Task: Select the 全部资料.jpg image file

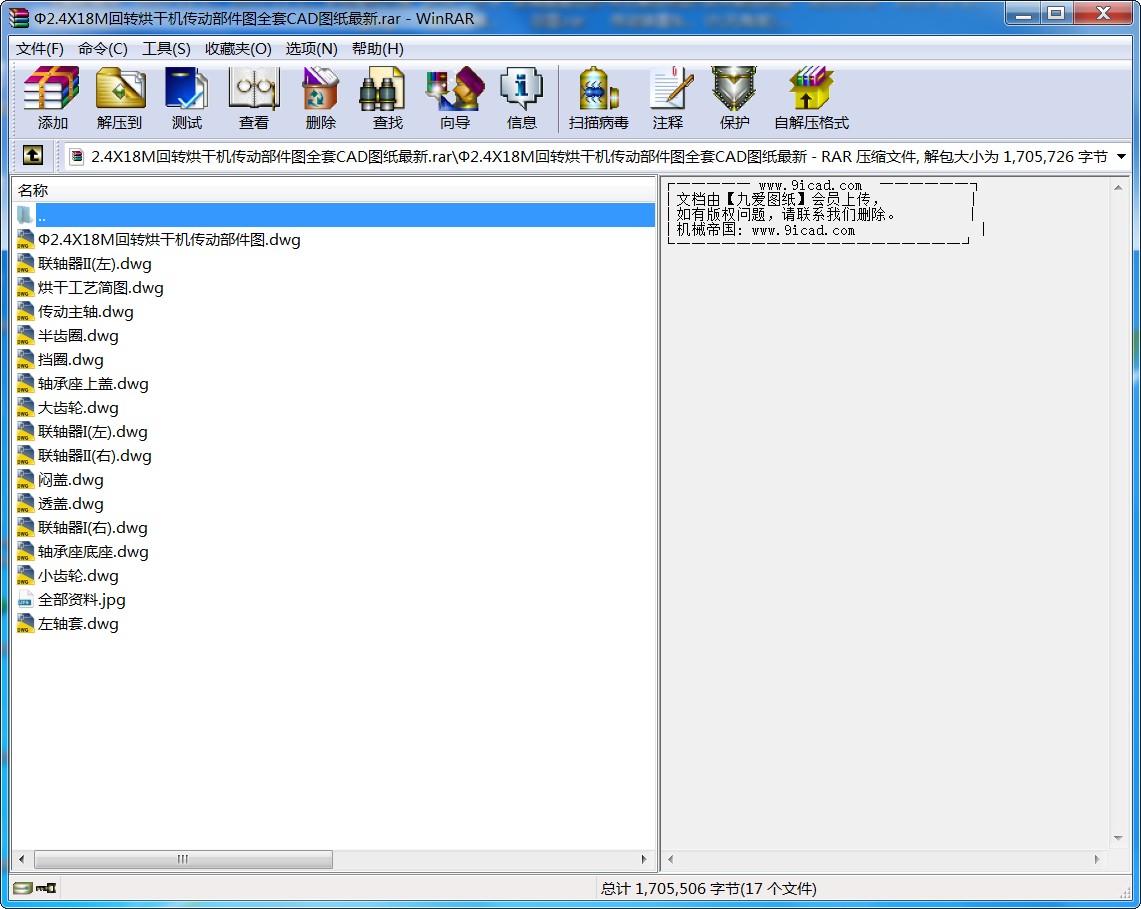Action: [x=81, y=600]
